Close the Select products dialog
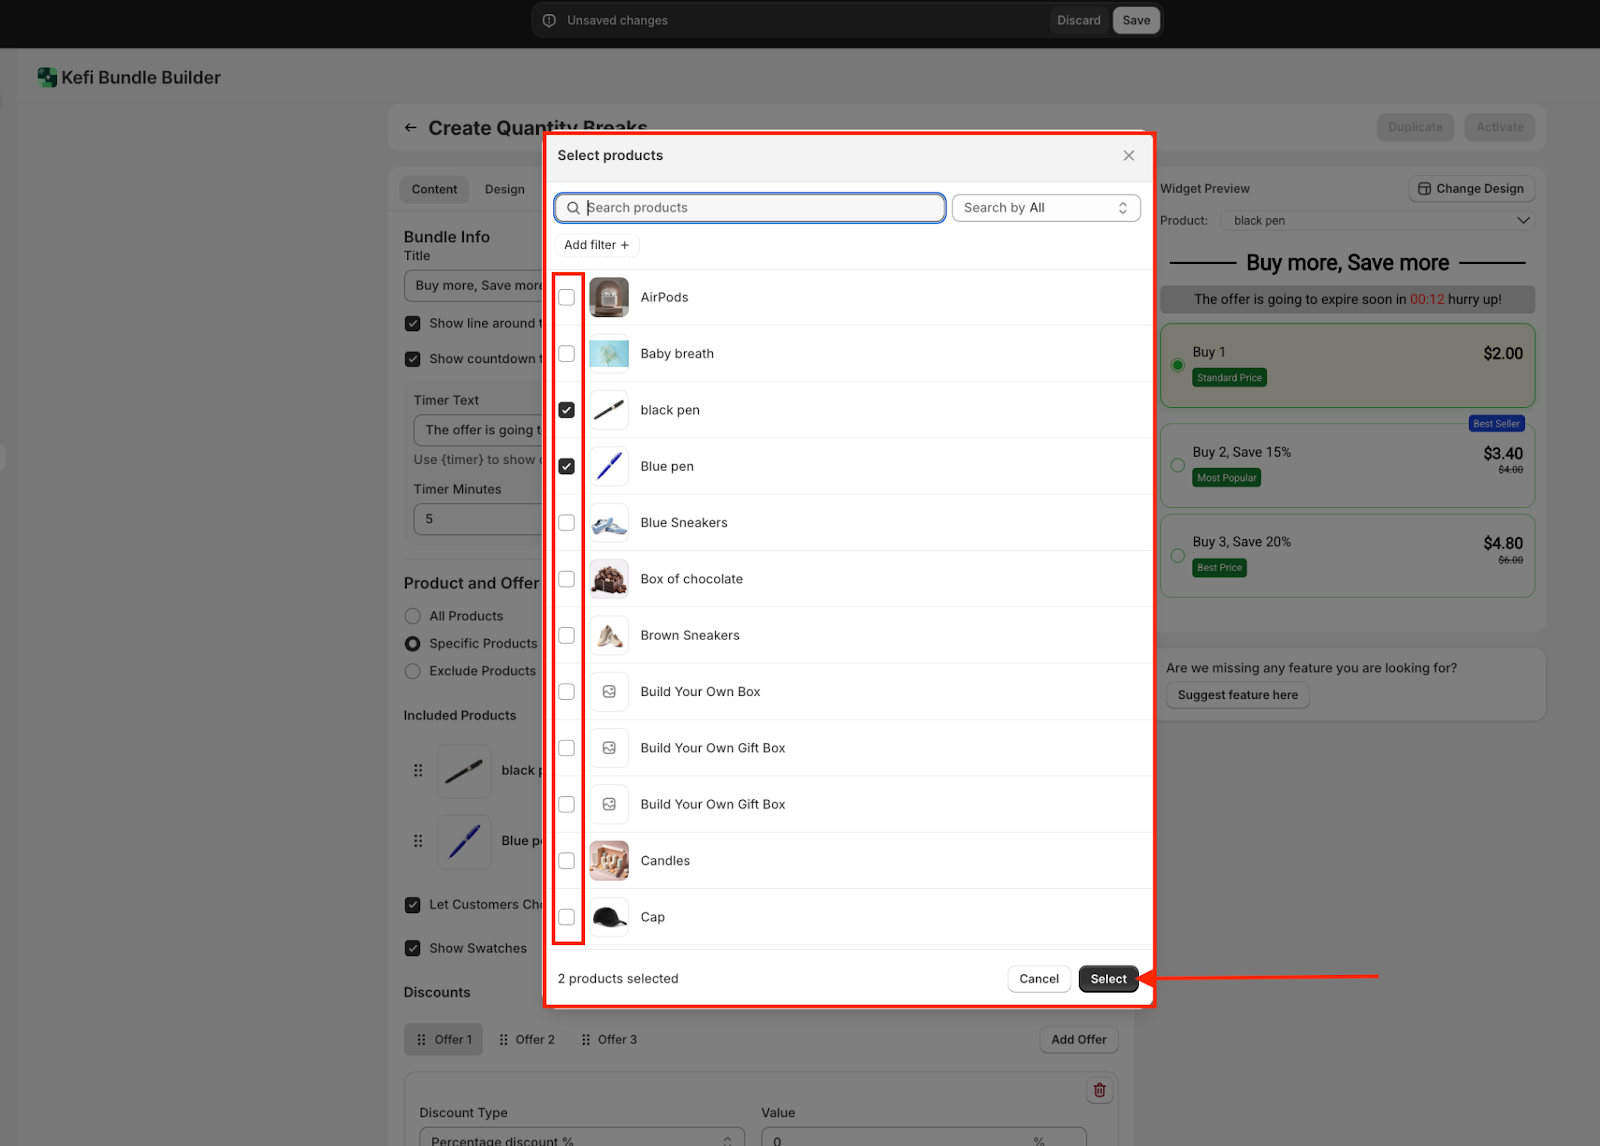 coord(1128,156)
